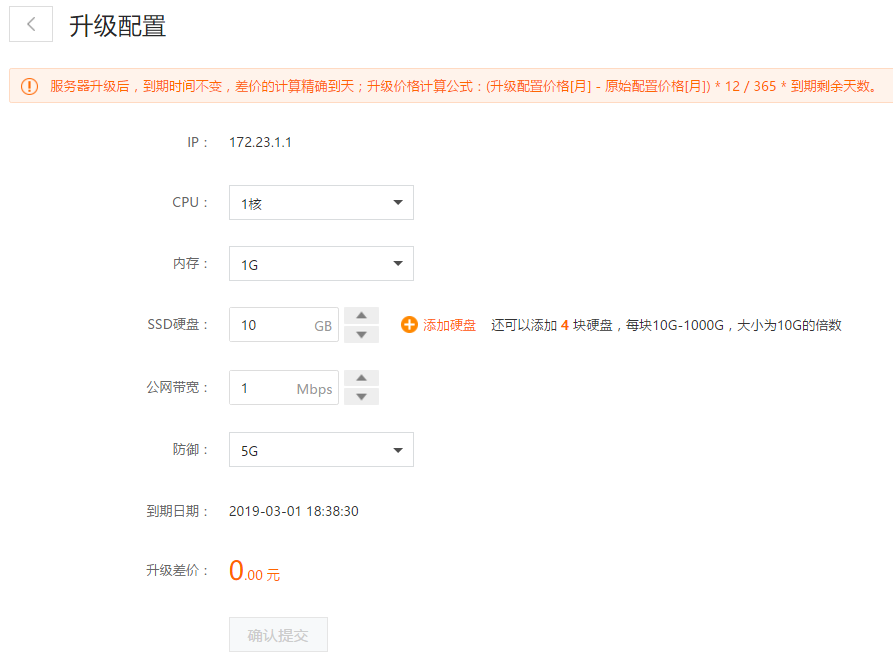Lower 公网带宽 using the down arrow
The width and height of the screenshot is (893, 662).
(361, 396)
